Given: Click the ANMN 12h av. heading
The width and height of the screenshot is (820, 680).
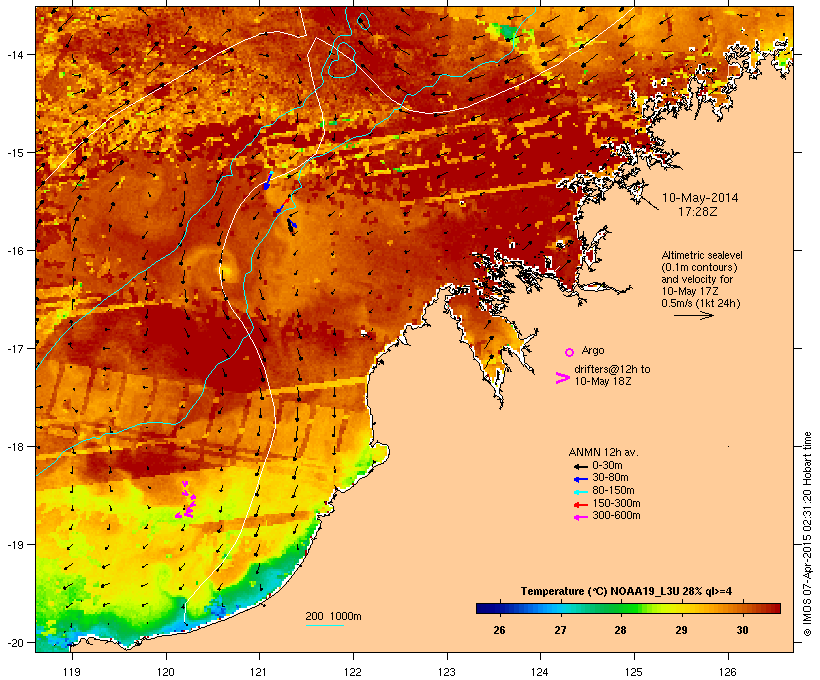Looking at the screenshot, I should pos(603,452).
